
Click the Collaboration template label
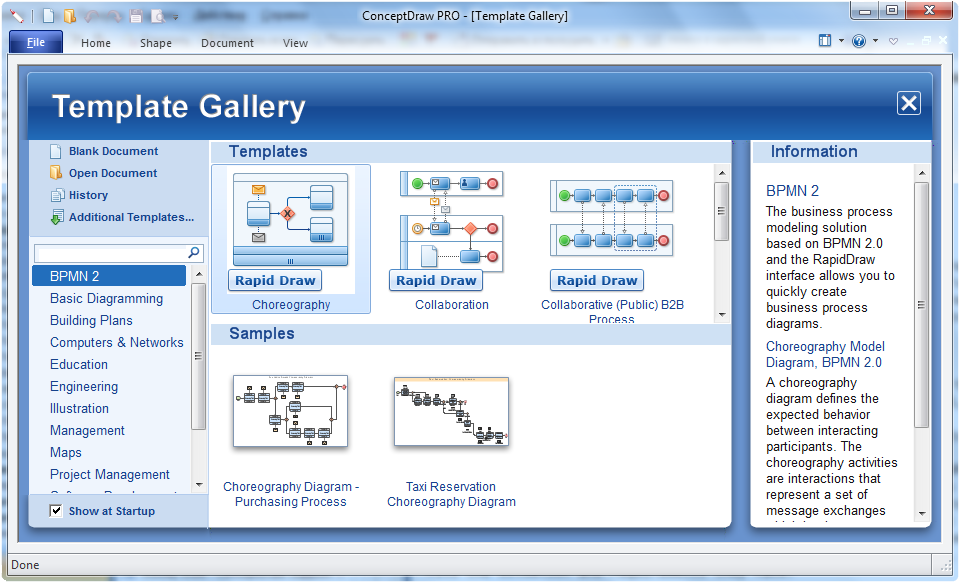click(452, 304)
